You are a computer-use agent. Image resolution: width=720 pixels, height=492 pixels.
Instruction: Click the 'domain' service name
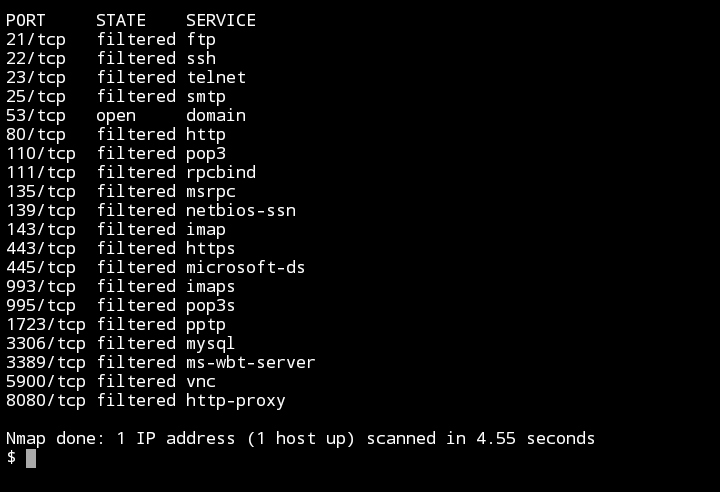click(216, 115)
